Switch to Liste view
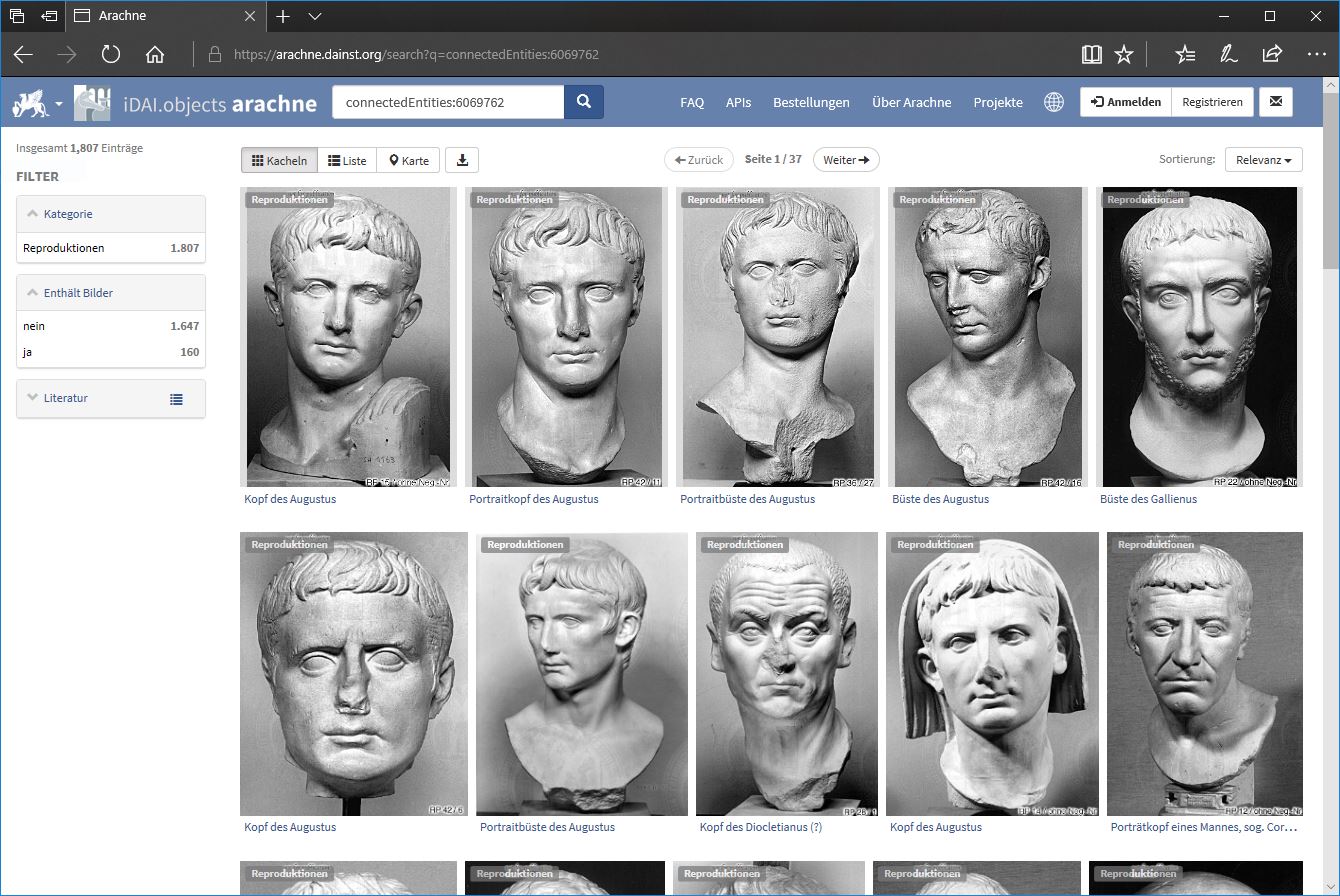 [347, 160]
